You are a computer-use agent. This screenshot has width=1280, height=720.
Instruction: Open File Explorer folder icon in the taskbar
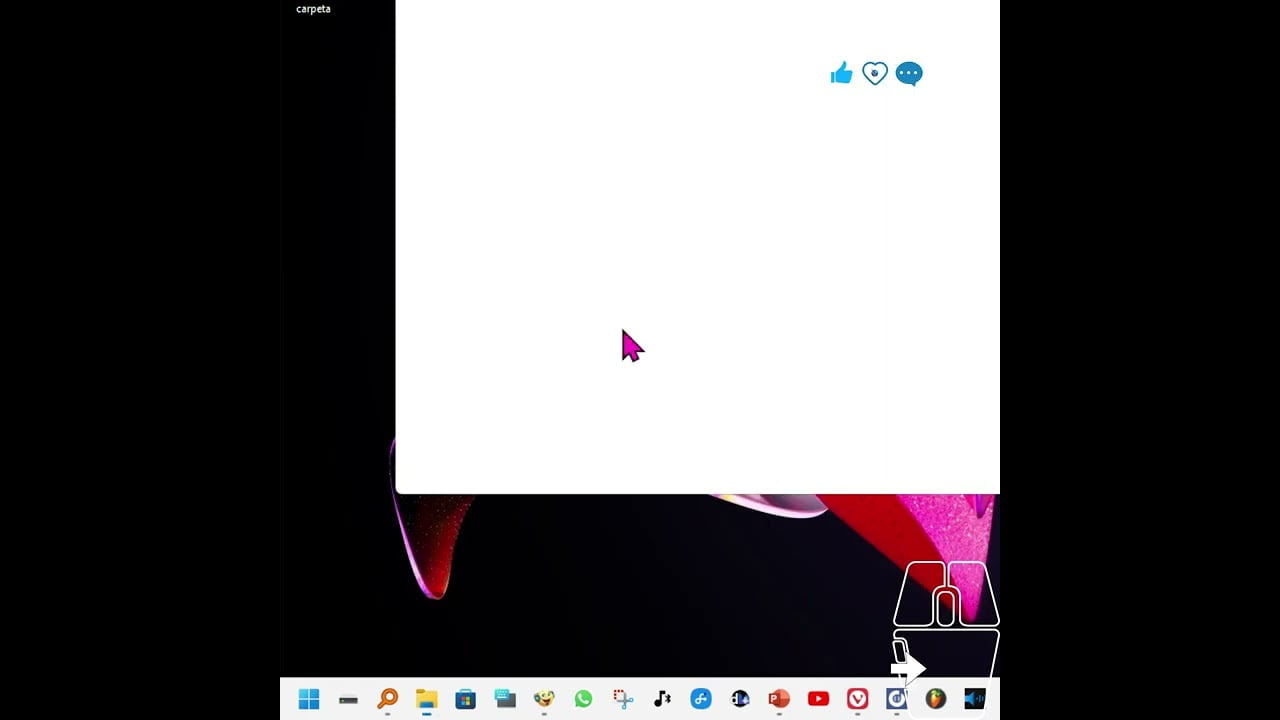pos(427,699)
